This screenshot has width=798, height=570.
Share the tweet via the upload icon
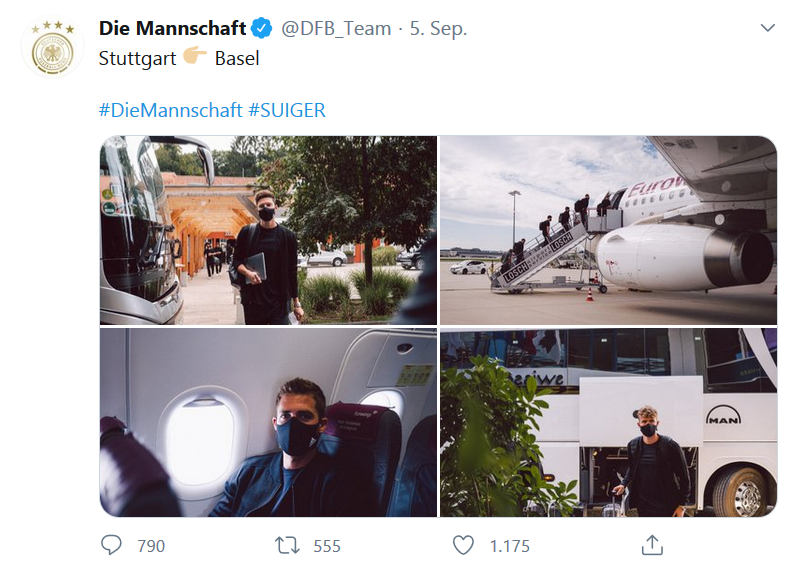652,544
